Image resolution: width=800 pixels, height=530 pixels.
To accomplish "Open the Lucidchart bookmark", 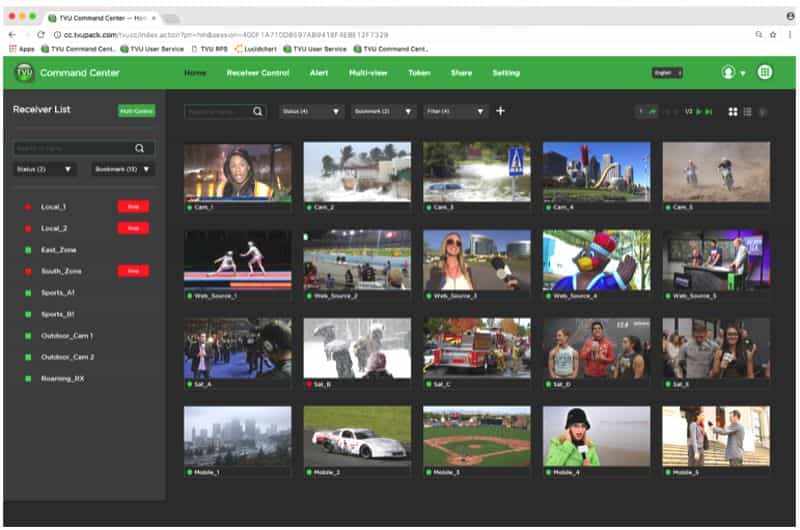I will coord(256,49).
